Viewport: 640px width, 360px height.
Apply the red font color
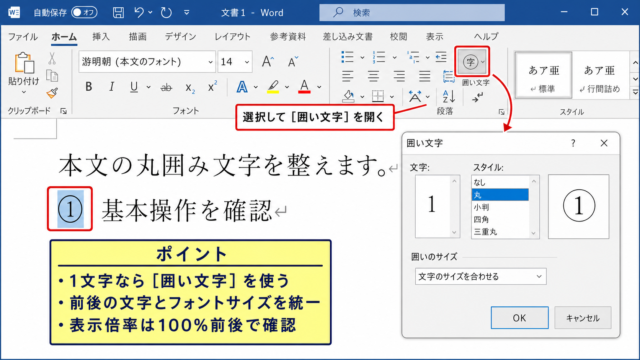304,87
